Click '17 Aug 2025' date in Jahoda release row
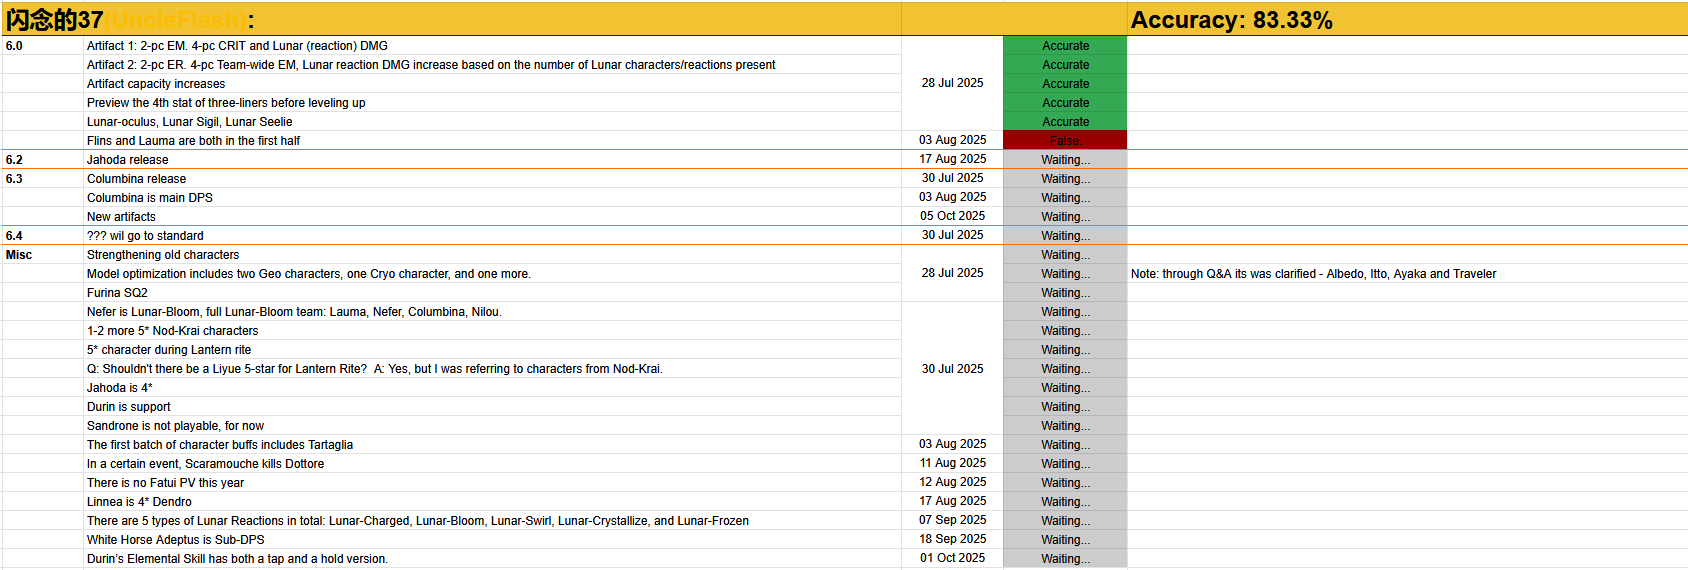1688x570 pixels. pyautogui.click(x=952, y=159)
